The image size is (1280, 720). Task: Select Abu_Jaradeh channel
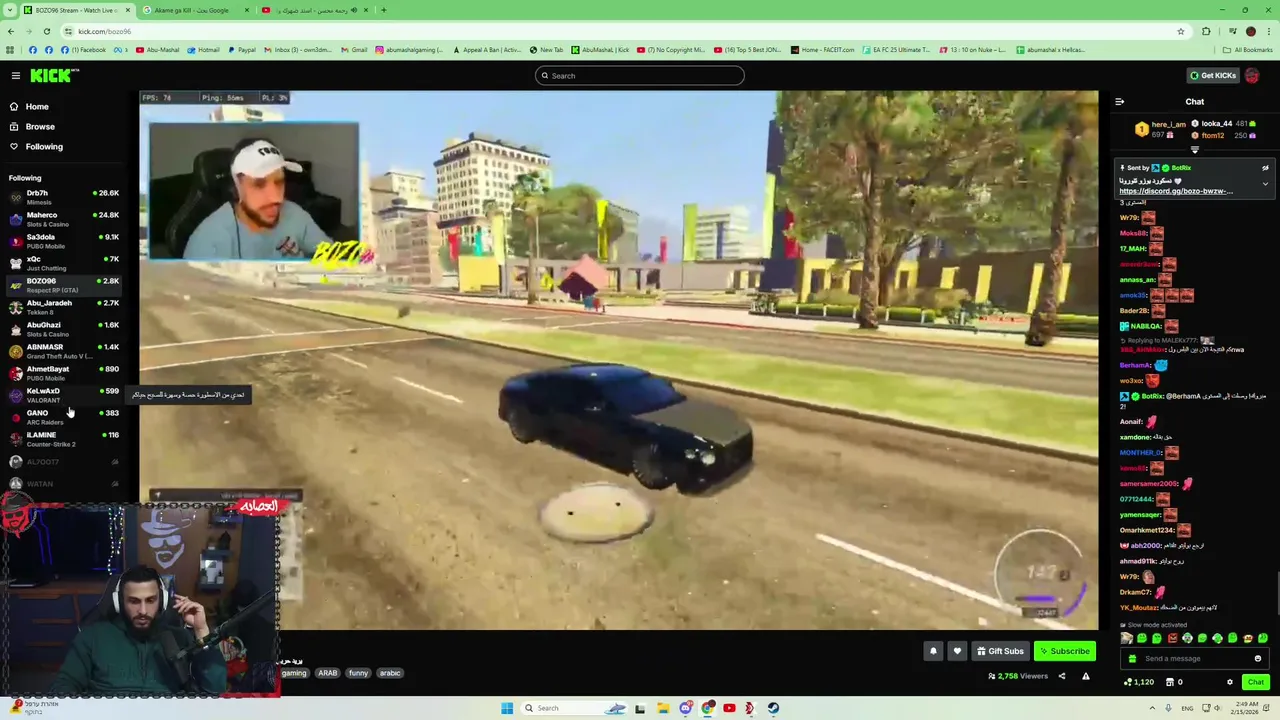[64, 307]
